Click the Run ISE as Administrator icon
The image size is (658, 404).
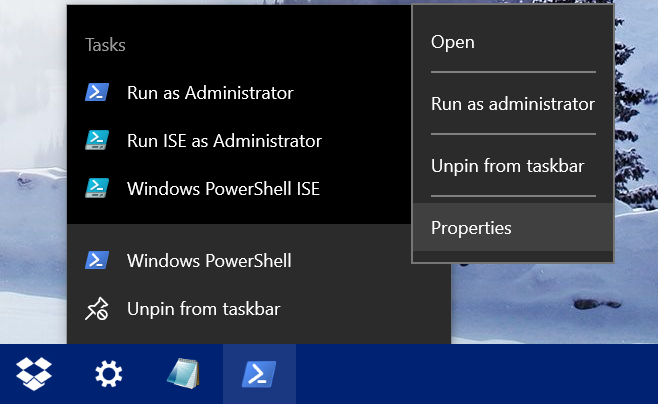coord(97,140)
